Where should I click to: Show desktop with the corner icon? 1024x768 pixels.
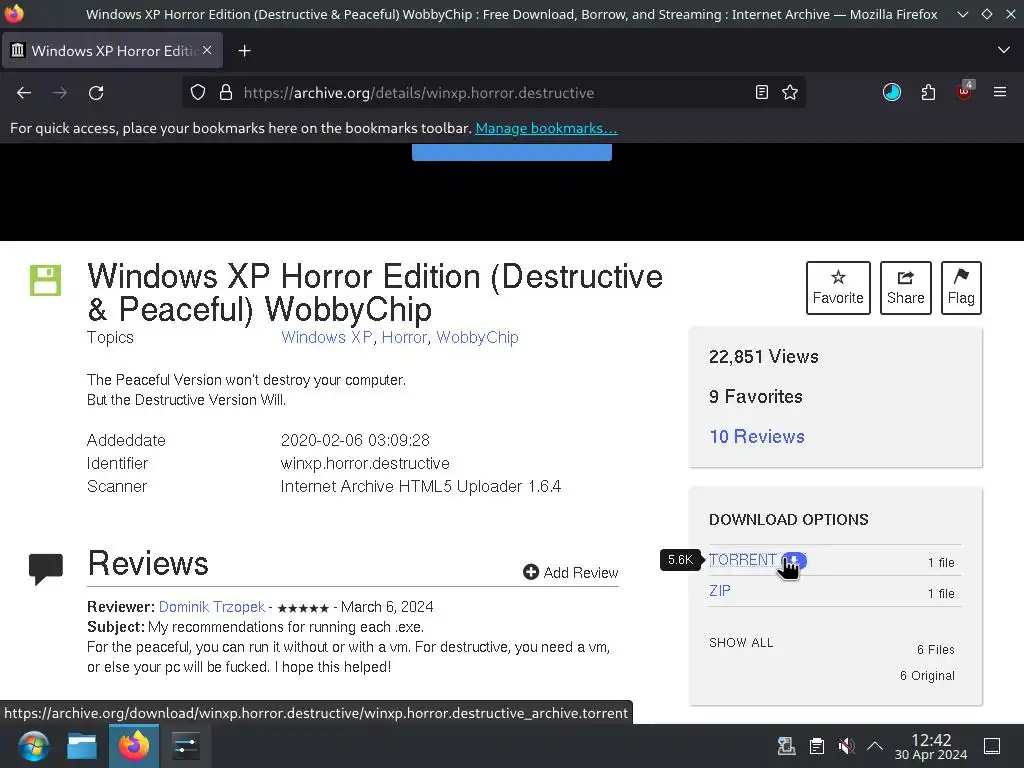tap(992, 746)
